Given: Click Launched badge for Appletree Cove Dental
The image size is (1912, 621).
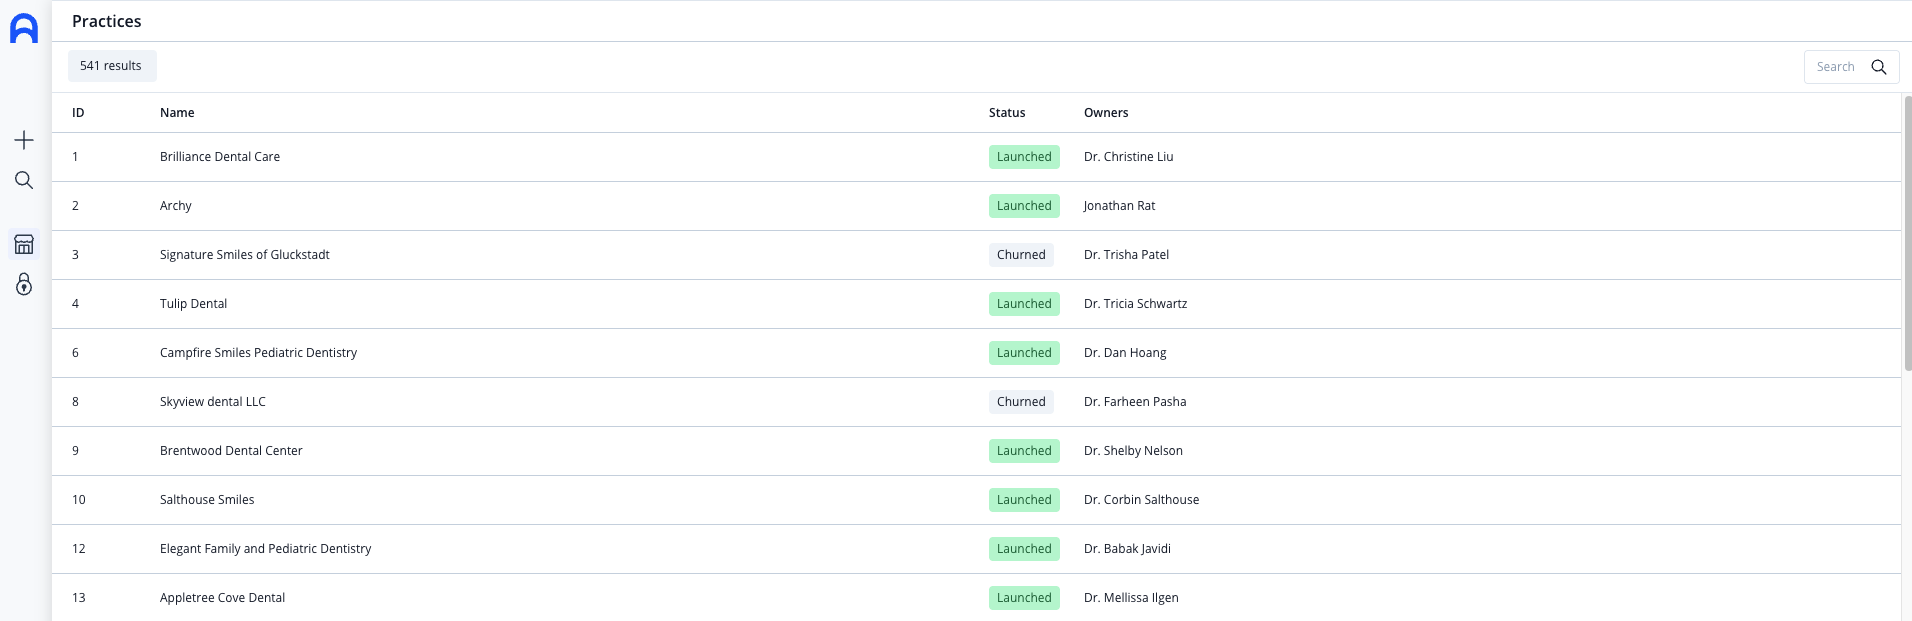Looking at the screenshot, I should point(1024,598).
